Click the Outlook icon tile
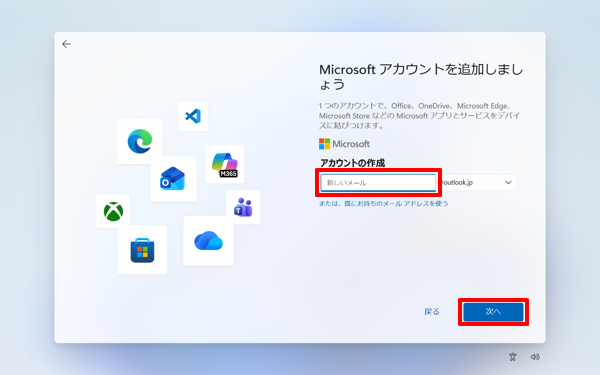 174,179
